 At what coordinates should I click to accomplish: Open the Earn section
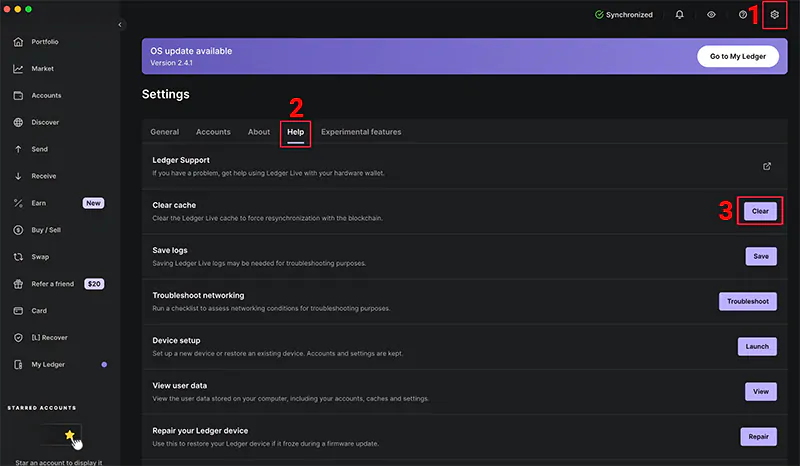pyautogui.click(x=39, y=203)
